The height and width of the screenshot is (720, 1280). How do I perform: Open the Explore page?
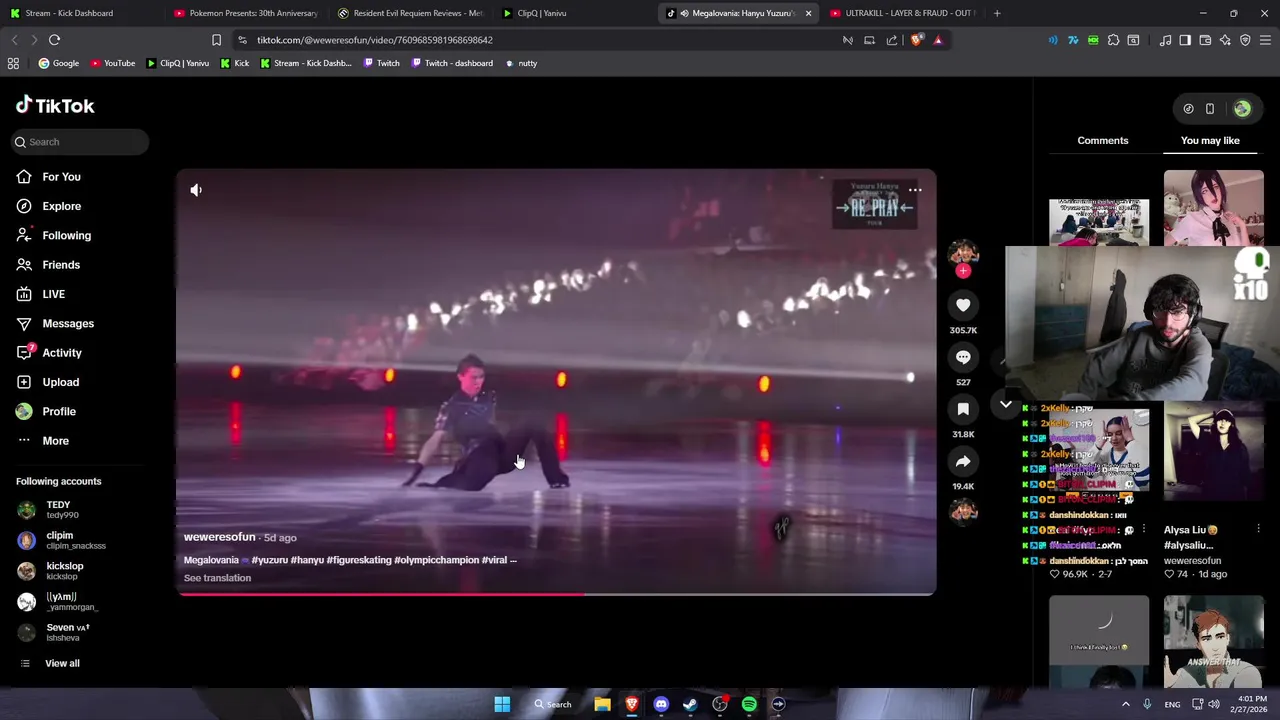click(48, 206)
